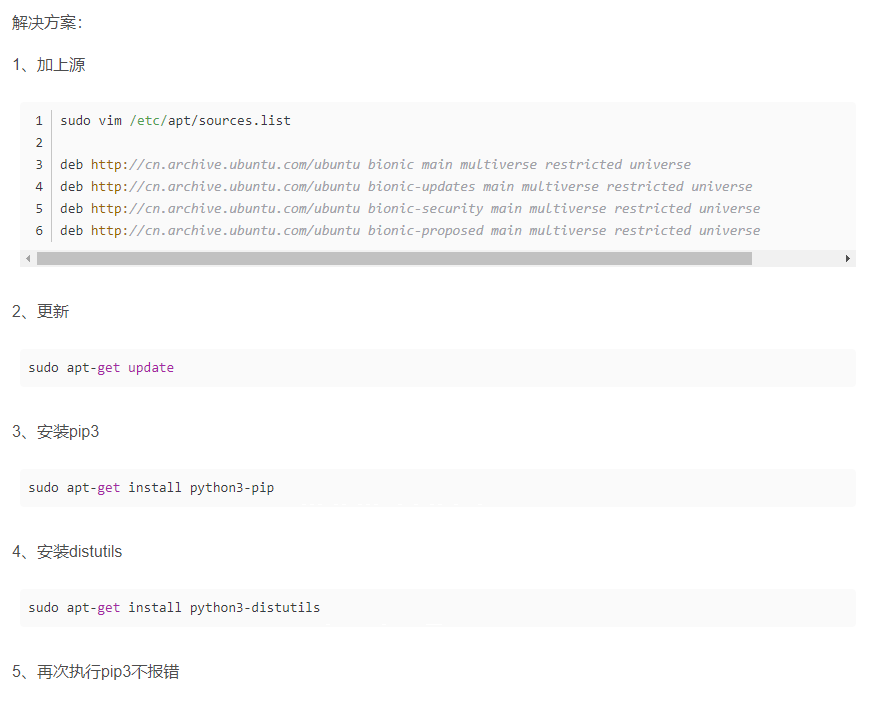
Task: Click the 1、加上源 section heading
Action: [46, 64]
